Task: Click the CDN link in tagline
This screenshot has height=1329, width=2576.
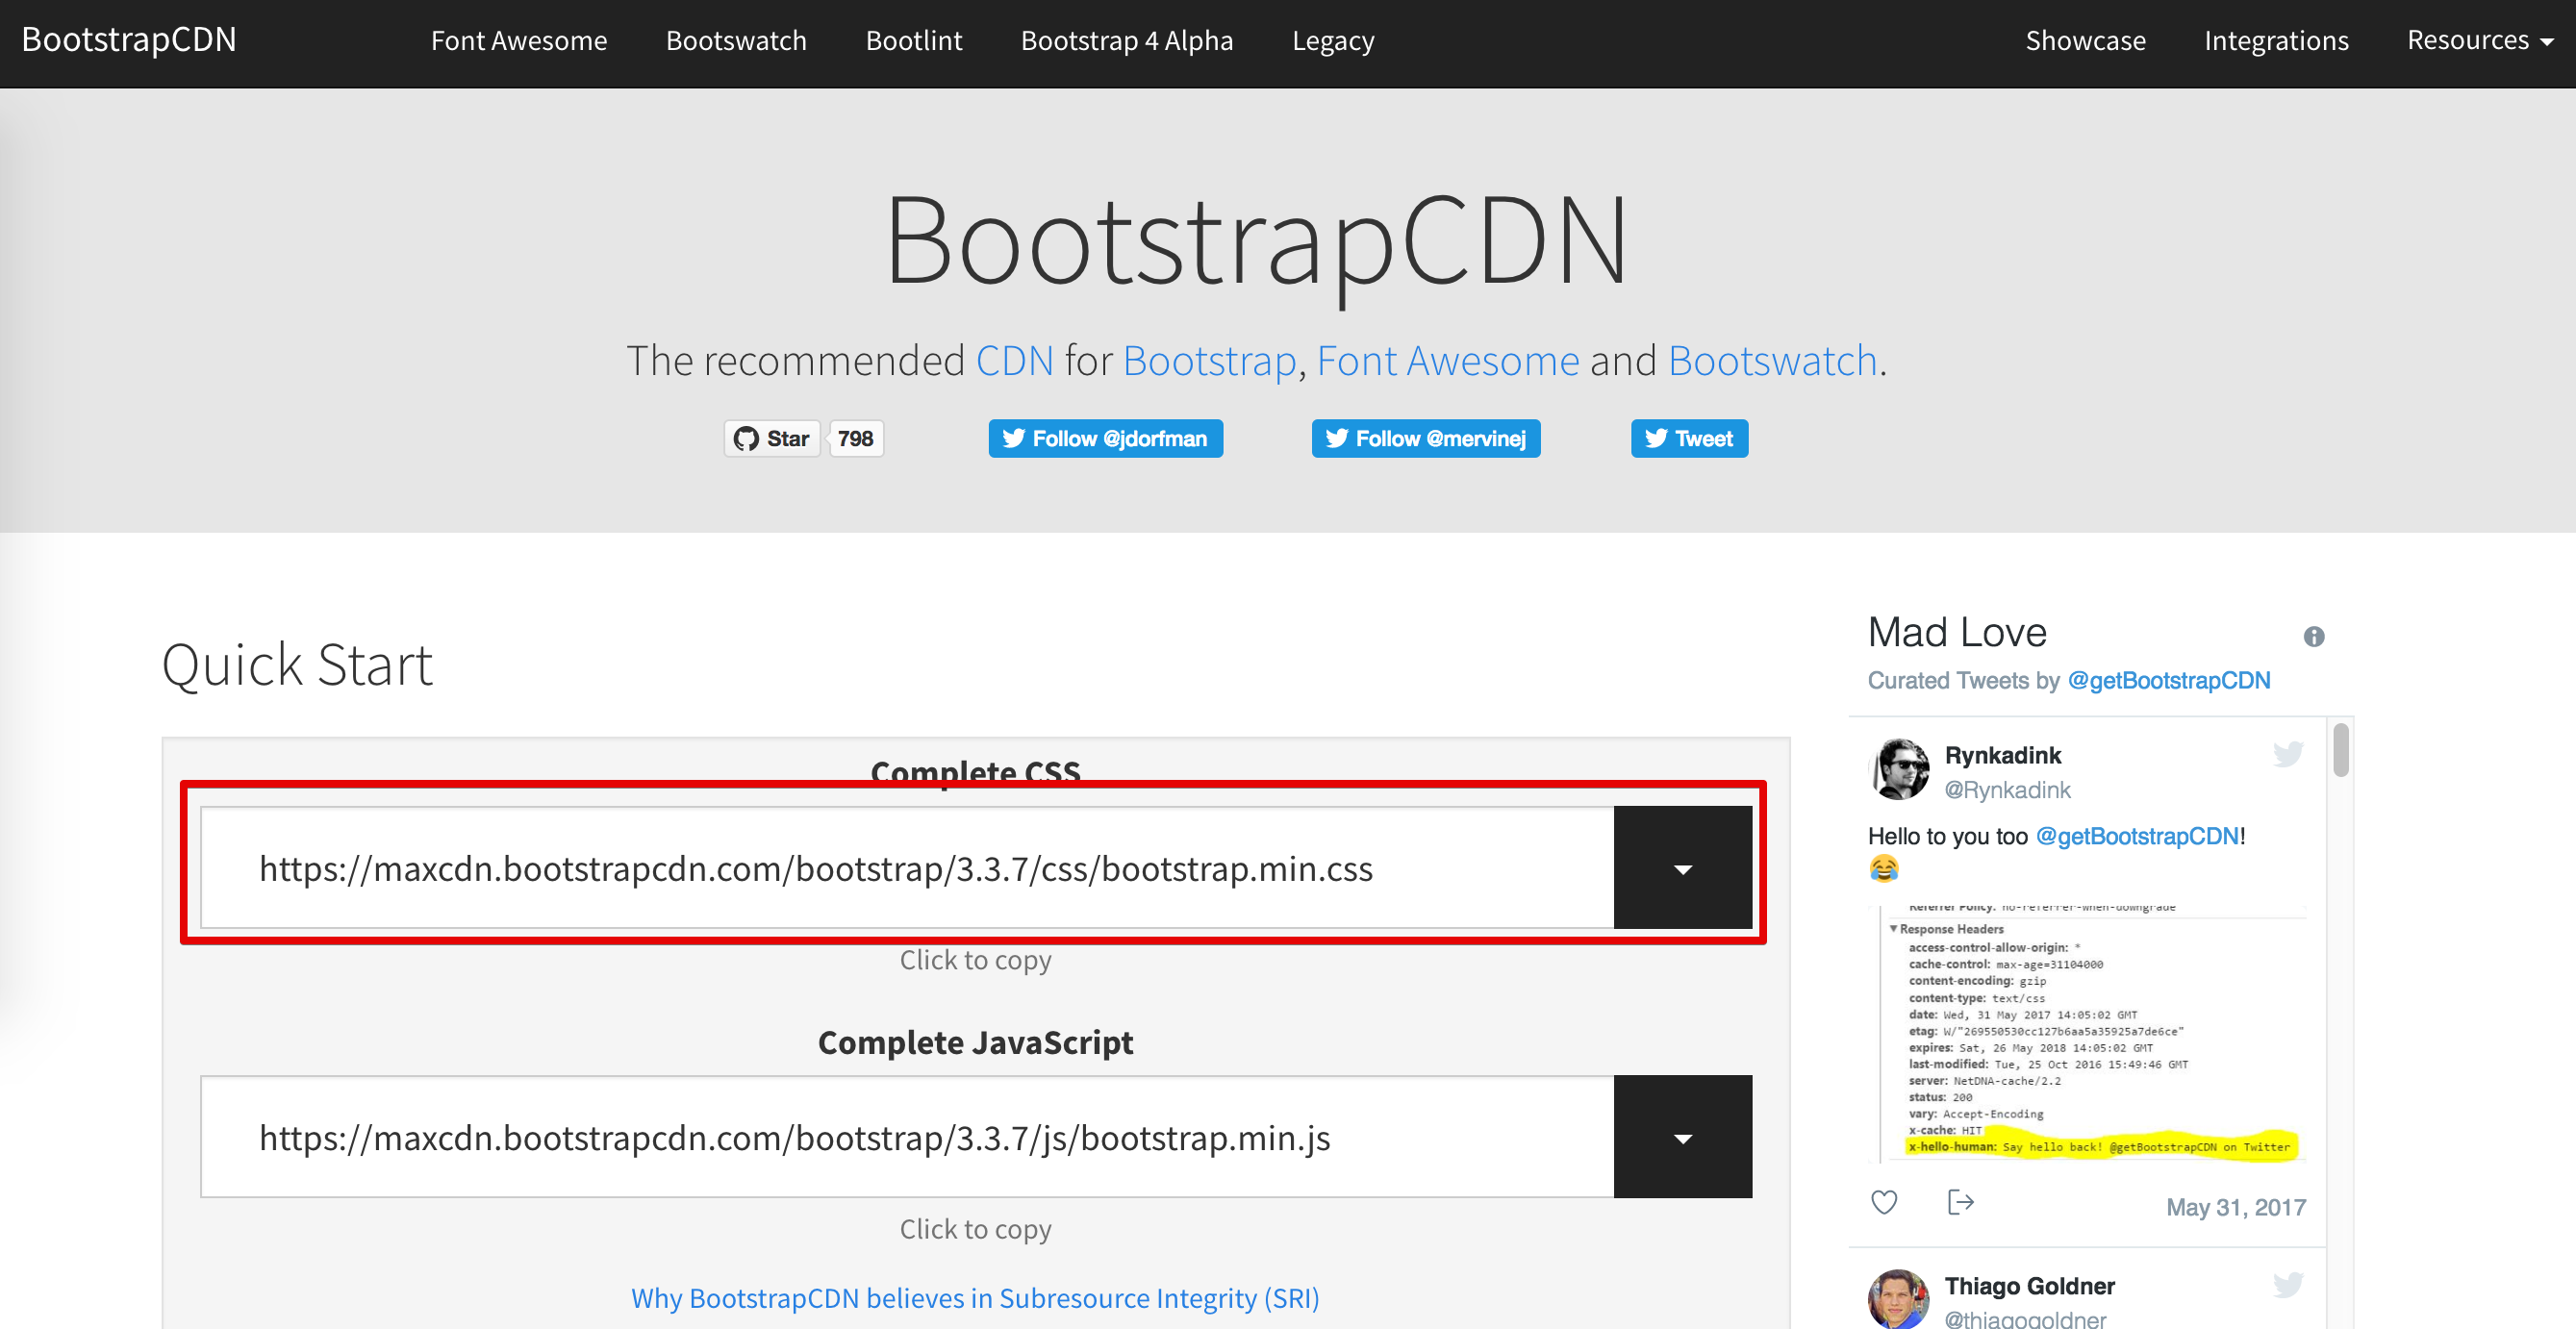Action: (x=1014, y=361)
